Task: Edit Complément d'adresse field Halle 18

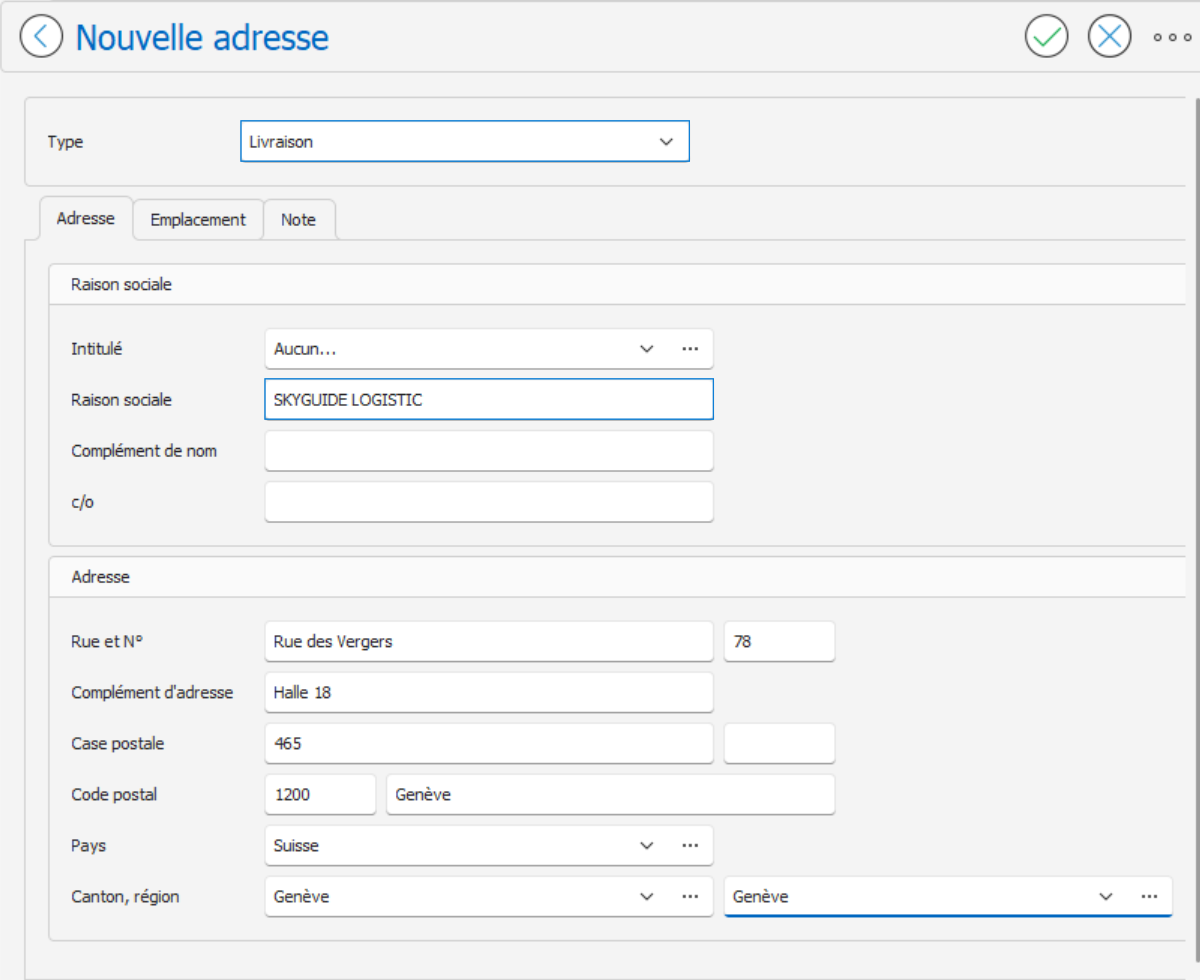Action: point(489,692)
